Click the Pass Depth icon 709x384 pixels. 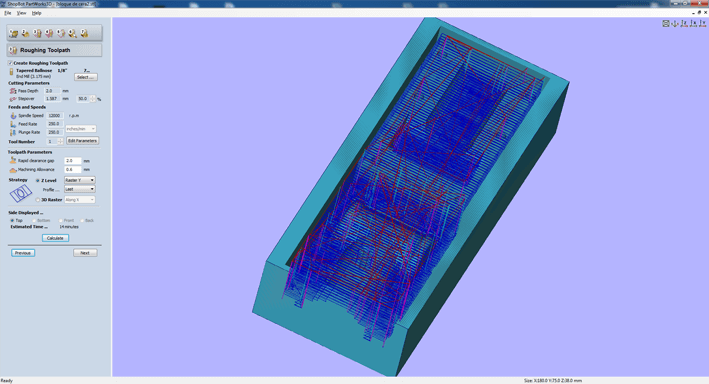click(x=13, y=91)
